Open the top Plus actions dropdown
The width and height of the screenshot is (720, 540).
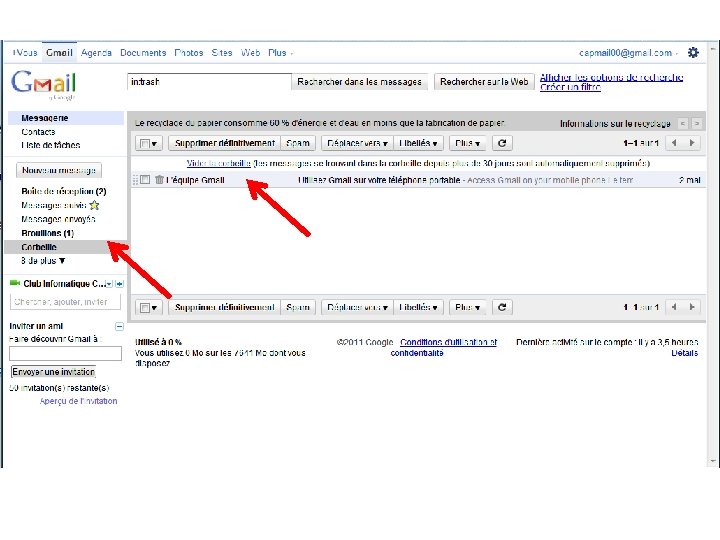[467, 143]
